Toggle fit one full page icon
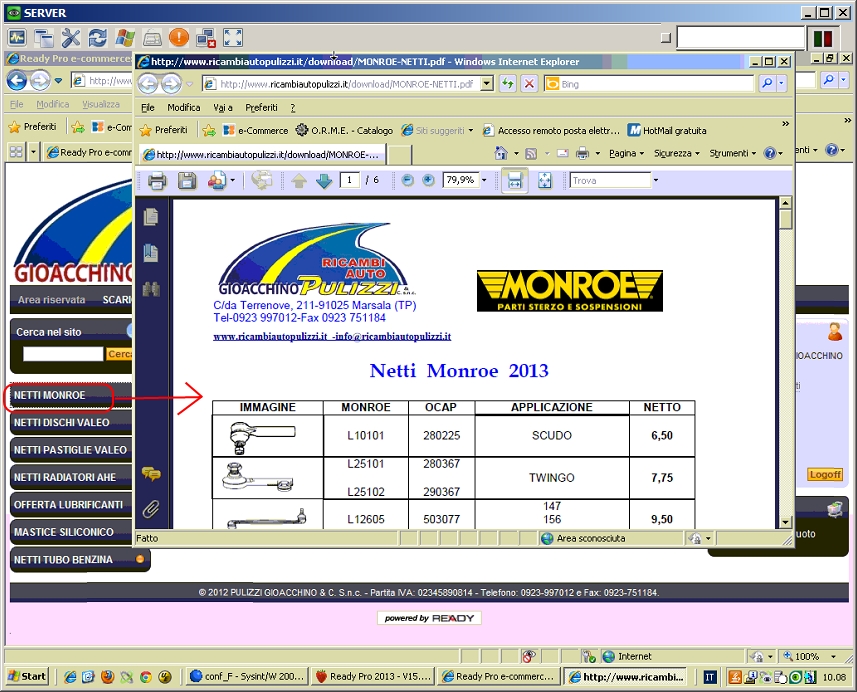The height and width of the screenshot is (692, 857). pos(545,180)
